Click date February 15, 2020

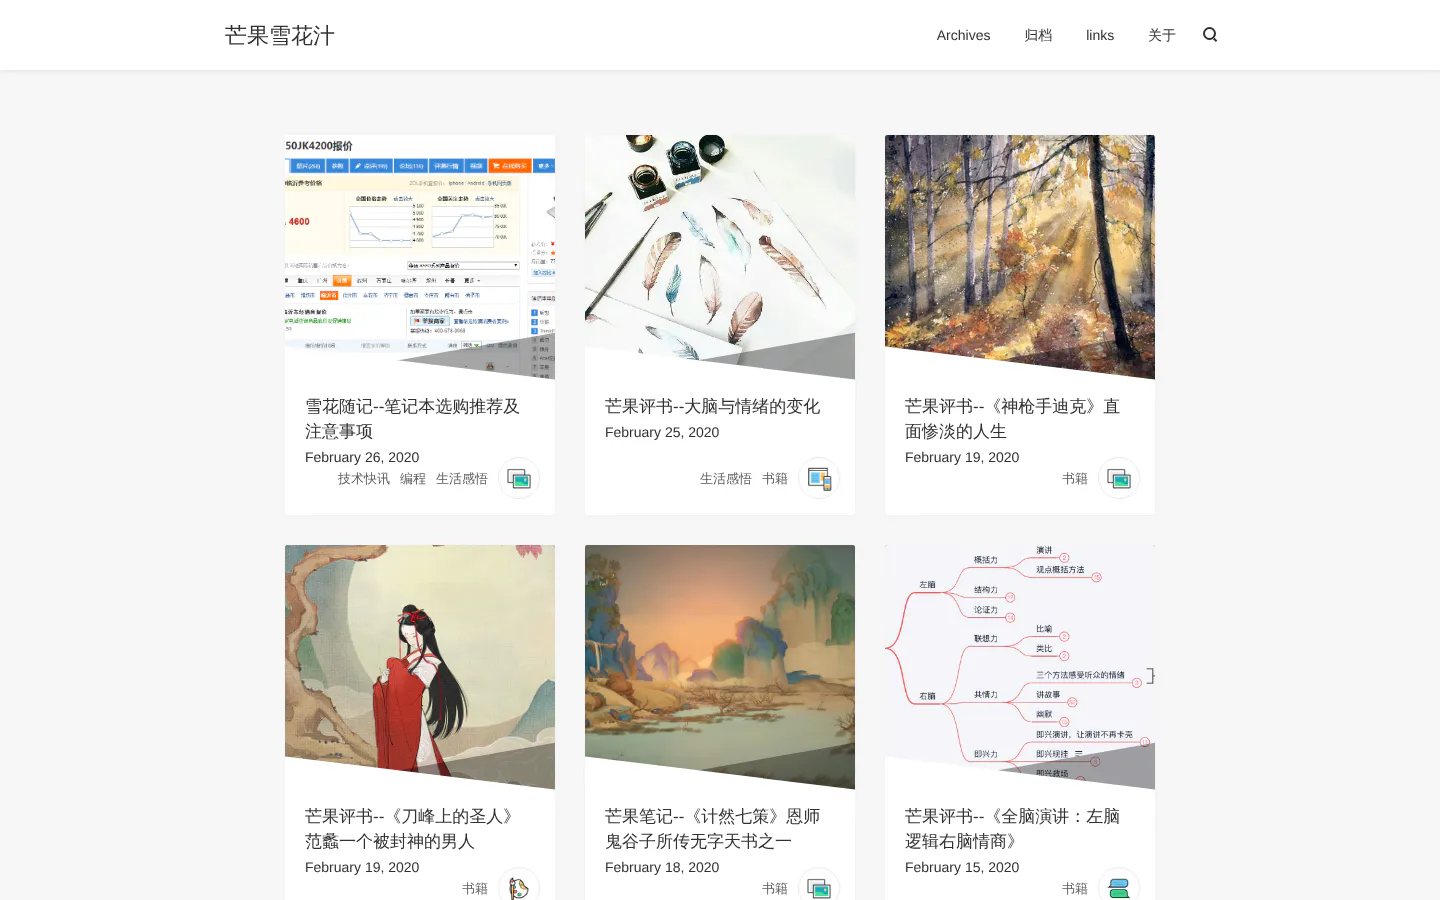[x=962, y=867]
